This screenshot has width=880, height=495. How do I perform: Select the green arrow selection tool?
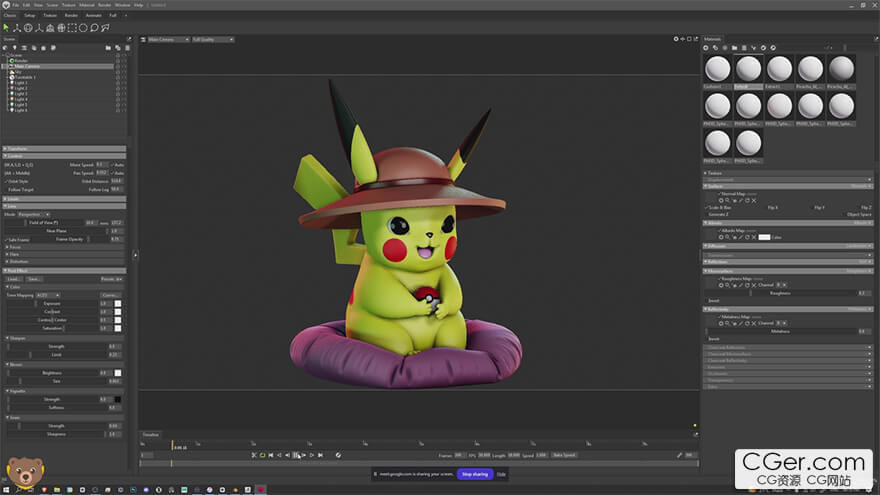(6, 28)
